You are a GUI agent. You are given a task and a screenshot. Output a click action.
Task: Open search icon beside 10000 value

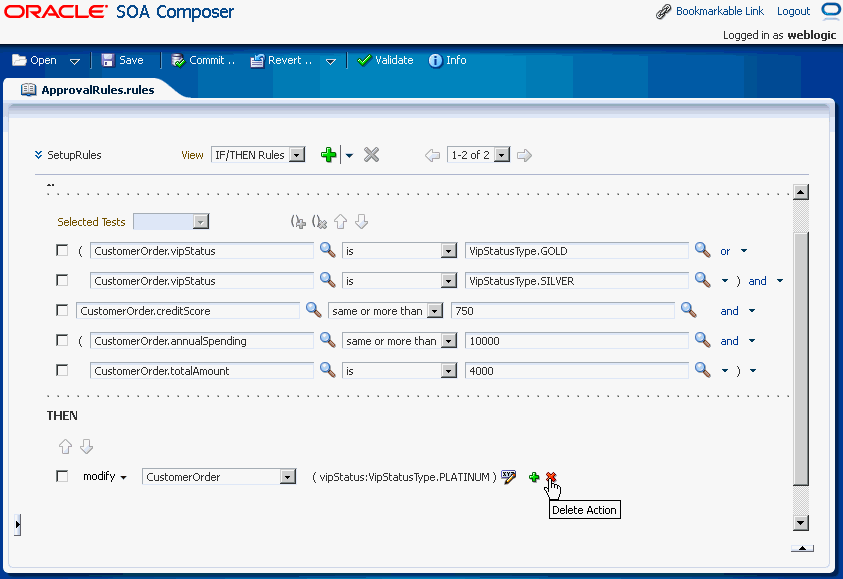[x=703, y=340]
